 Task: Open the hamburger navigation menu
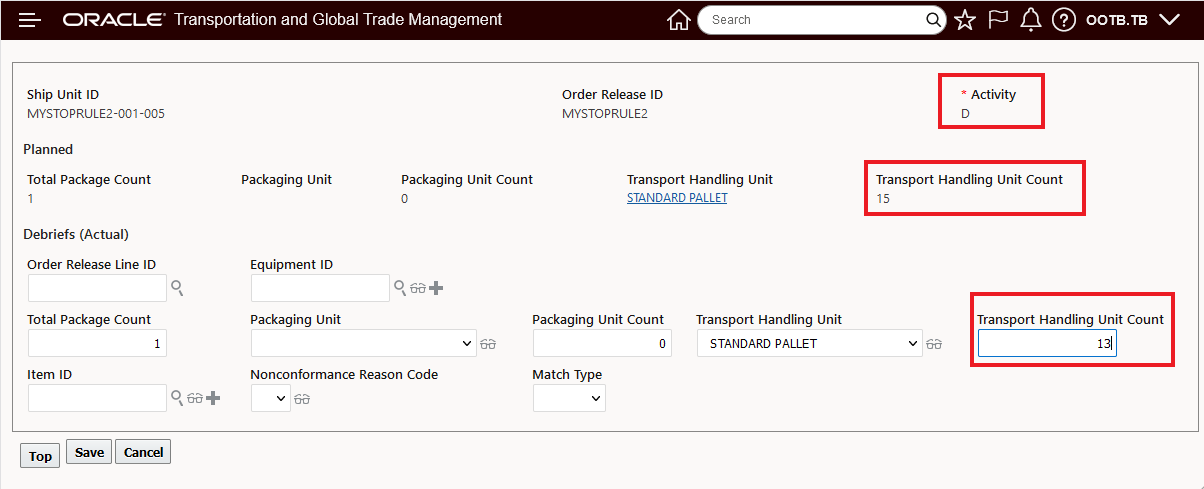[30, 20]
